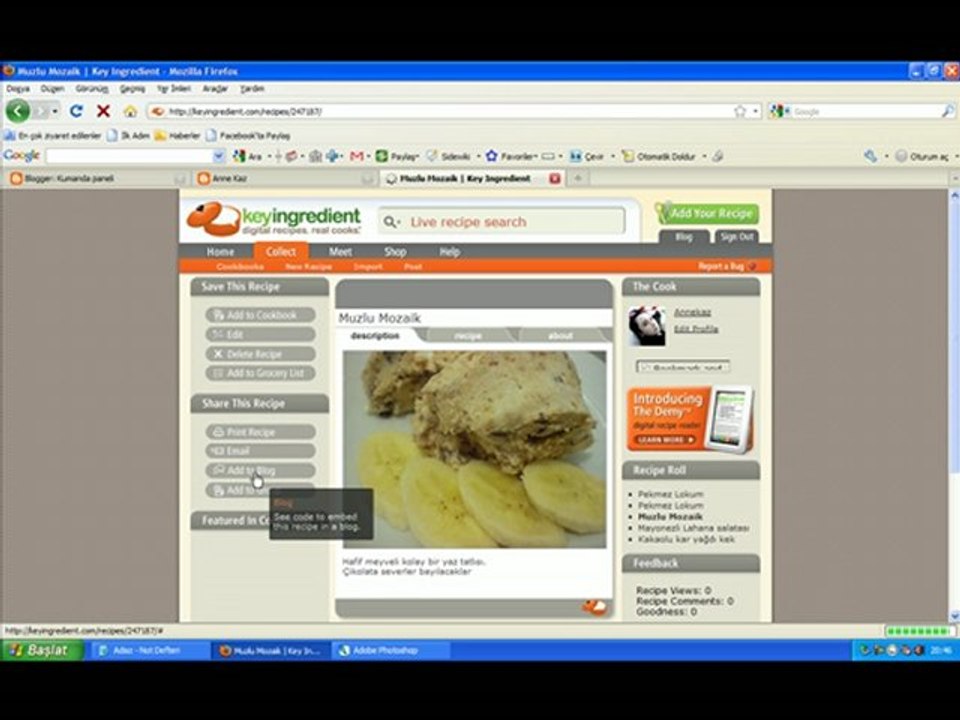
Task: Open the Gmail icon in the Google toolbar
Action: [x=356, y=156]
